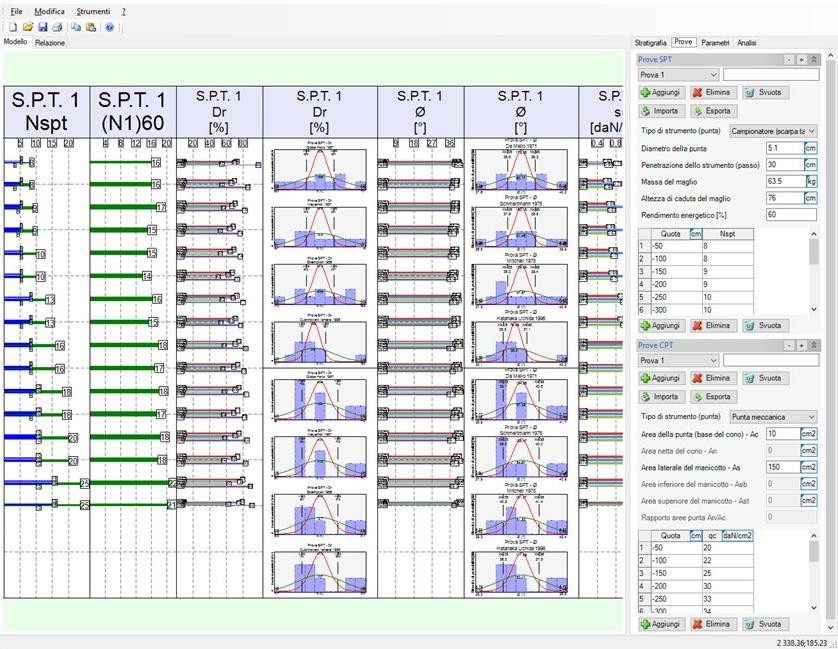Click the Print toolbar icon
Screen dimensions: 838x649
(57, 27)
